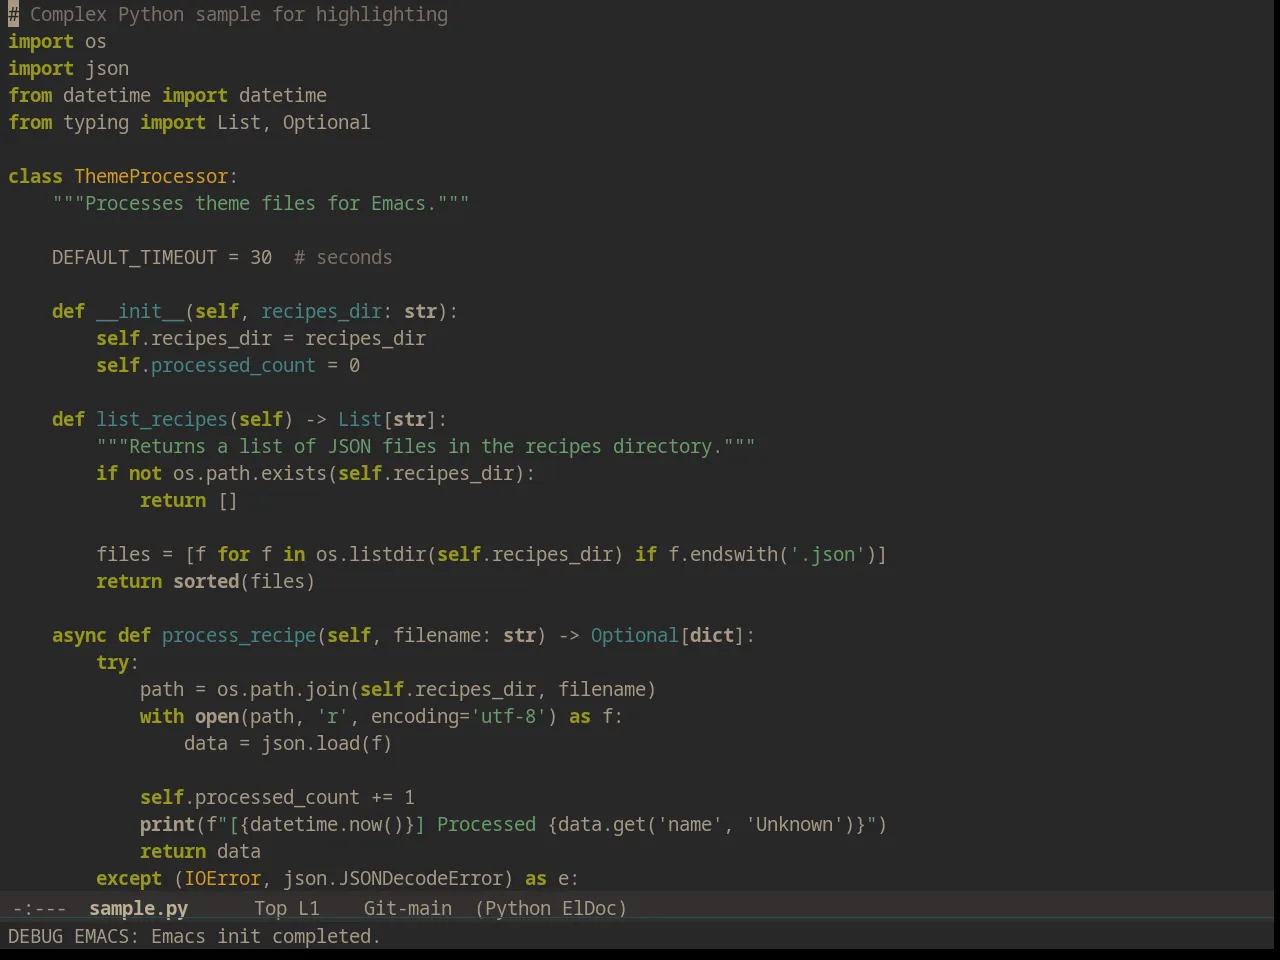This screenshot has height=960, width=1280.
Task: Click the Git-main version control indicator
Action: coord(407,908)
